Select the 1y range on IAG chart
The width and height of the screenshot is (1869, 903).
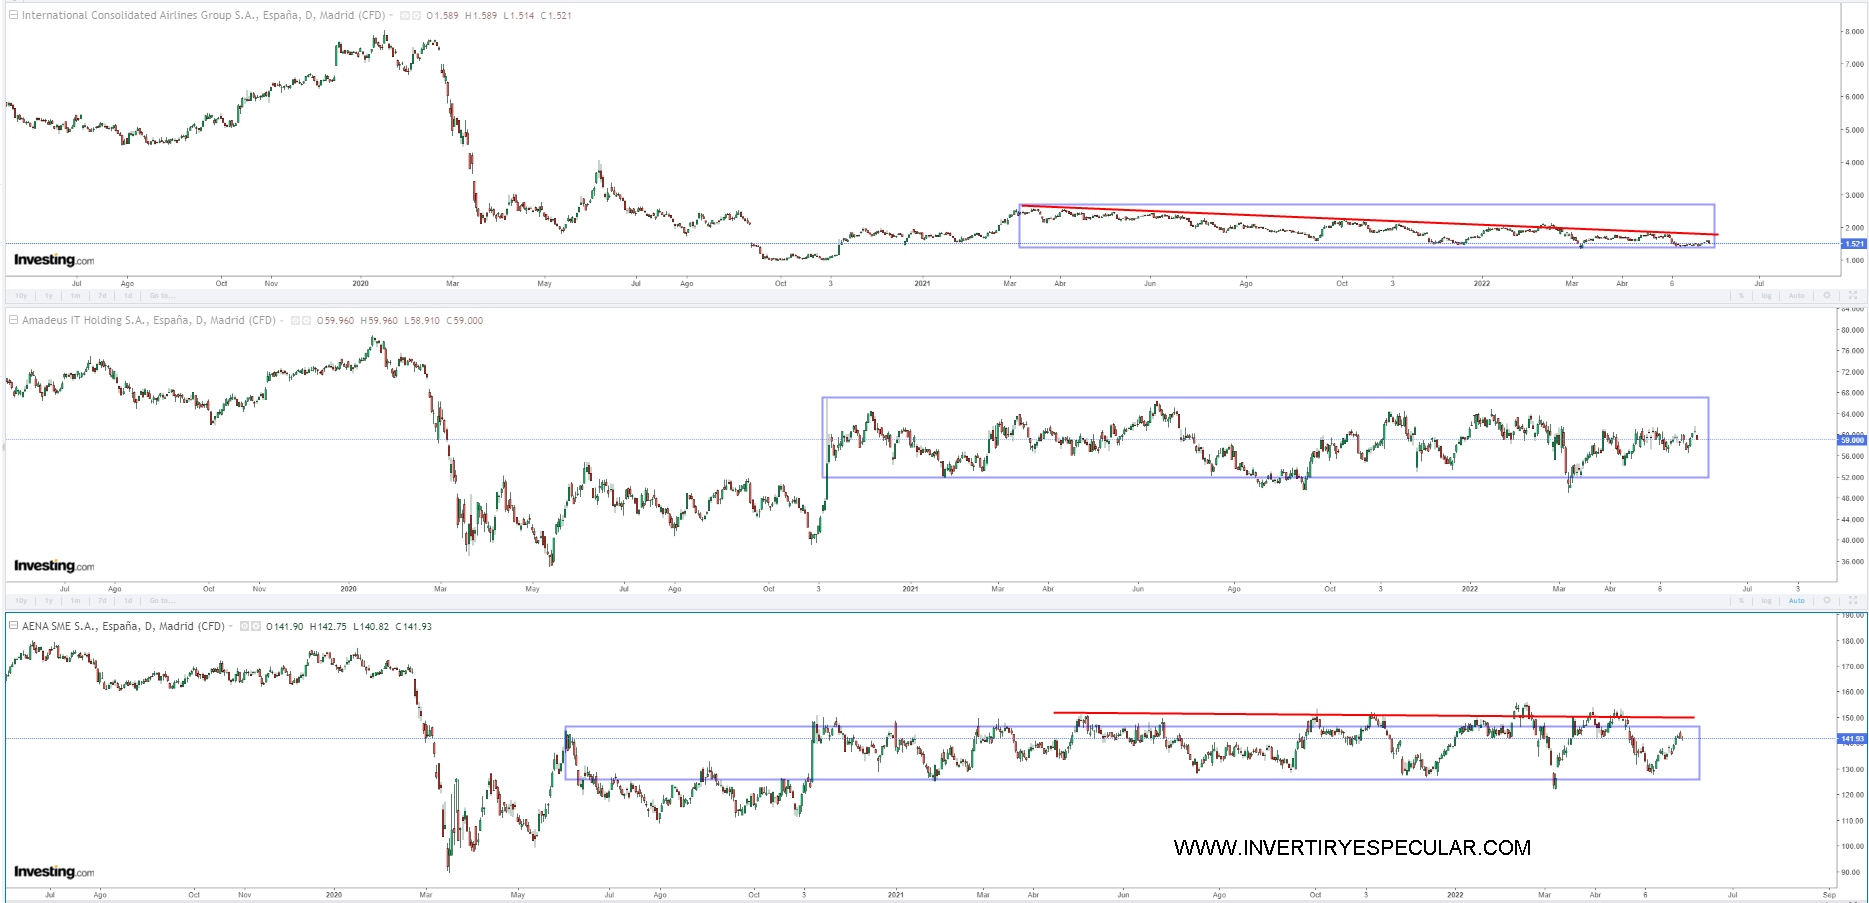pos(48,296)
